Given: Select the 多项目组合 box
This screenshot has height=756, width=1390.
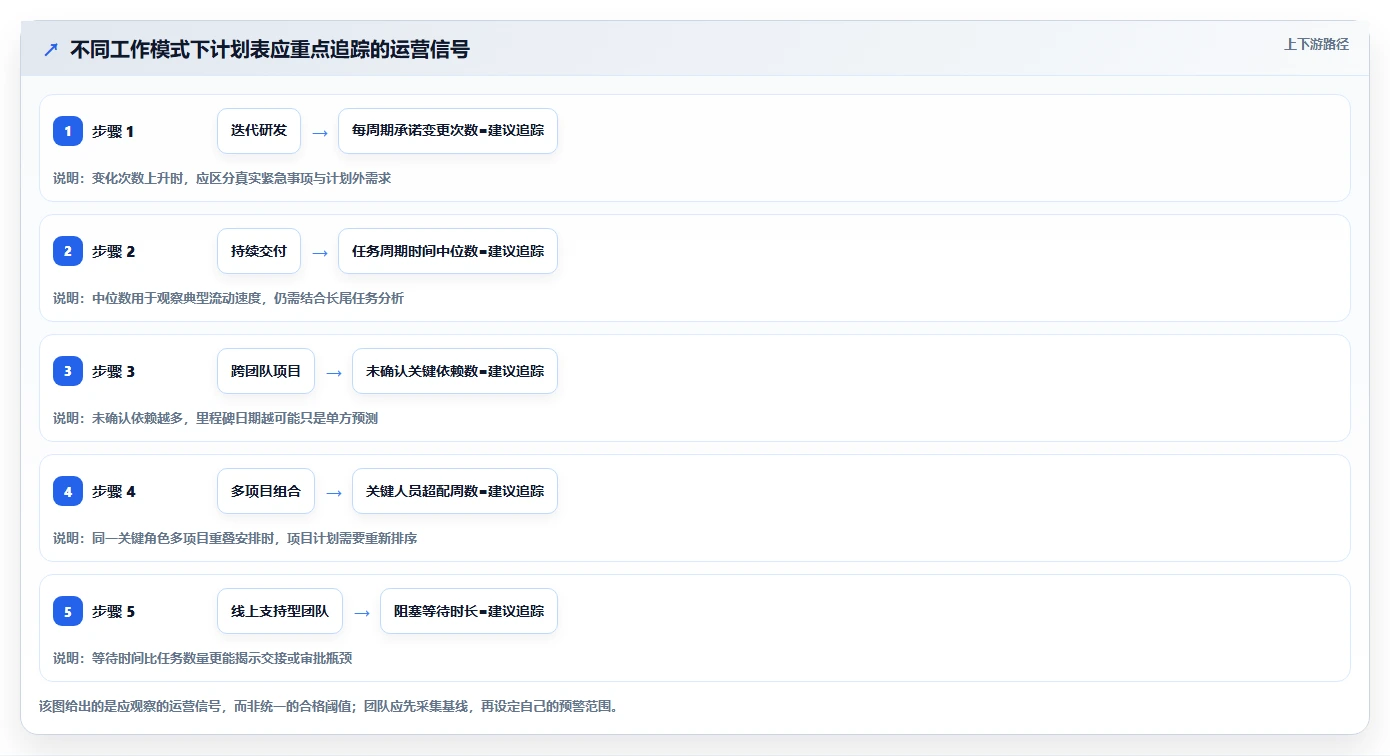Looking at the screenshot, I should click(266, 491).
